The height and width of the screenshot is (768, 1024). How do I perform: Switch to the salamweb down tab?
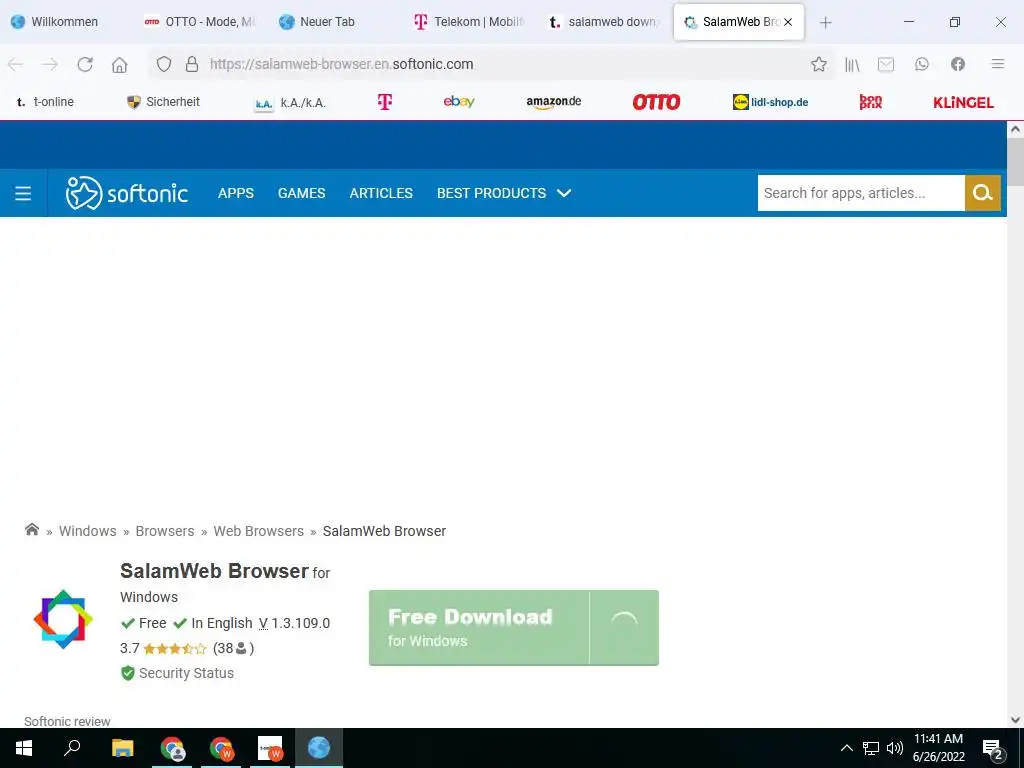(603, 22)
